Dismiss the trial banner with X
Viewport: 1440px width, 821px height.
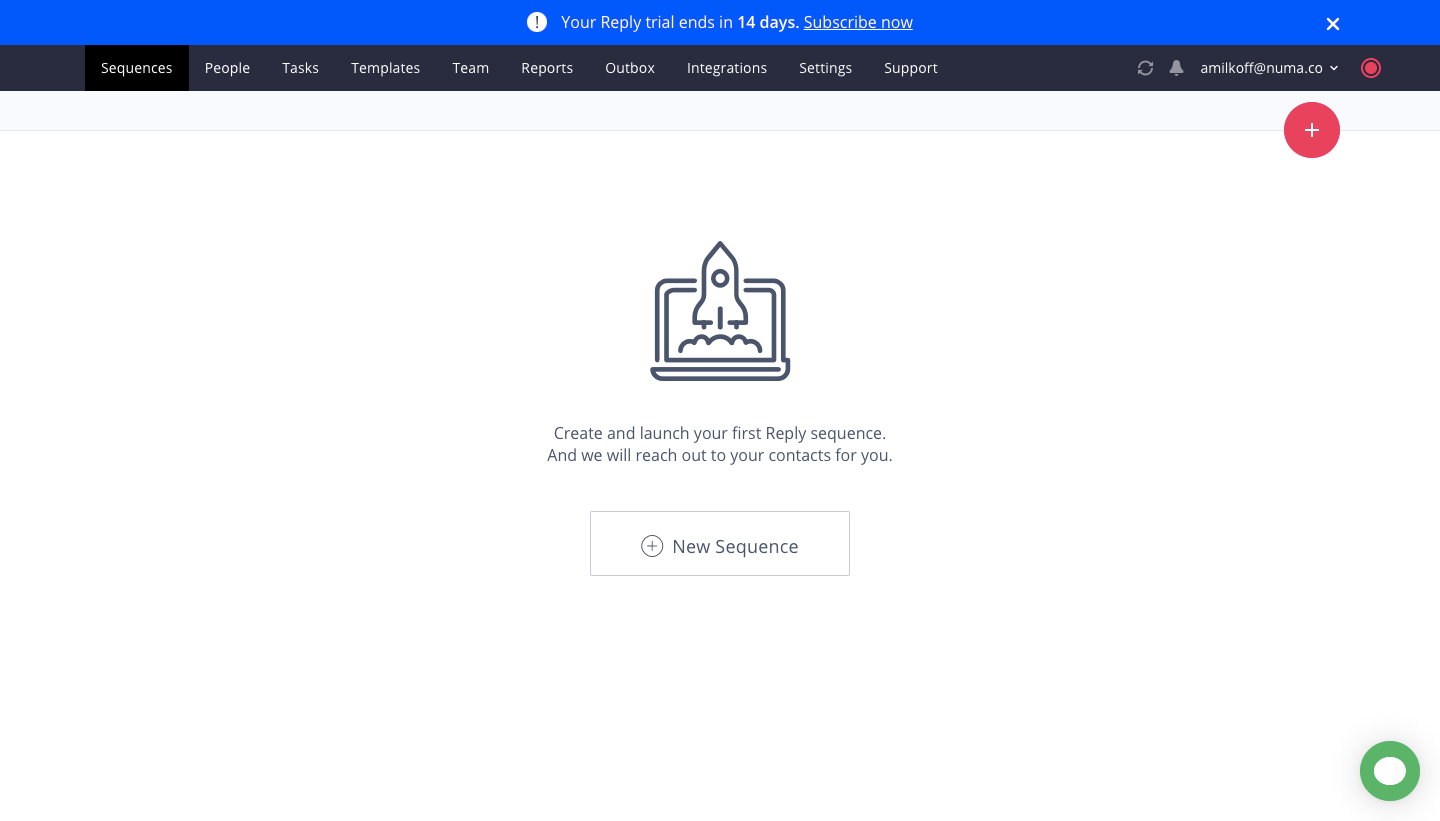click(x=1333, y=24)
